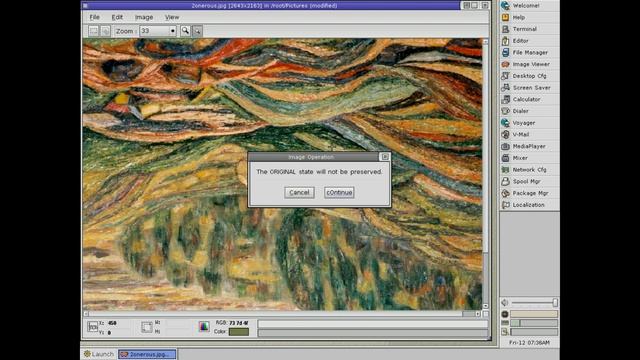Launch Voyager web browser

[x=529, y=123]
